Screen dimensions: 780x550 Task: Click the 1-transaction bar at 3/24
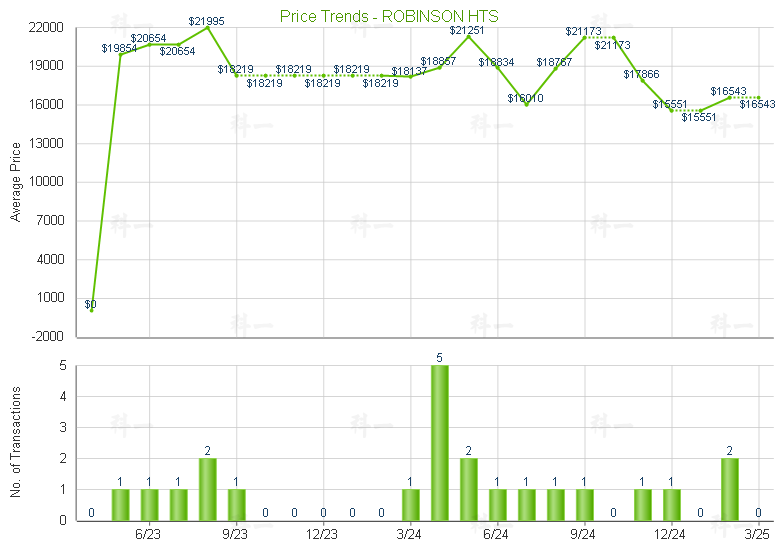click(410, 505)
